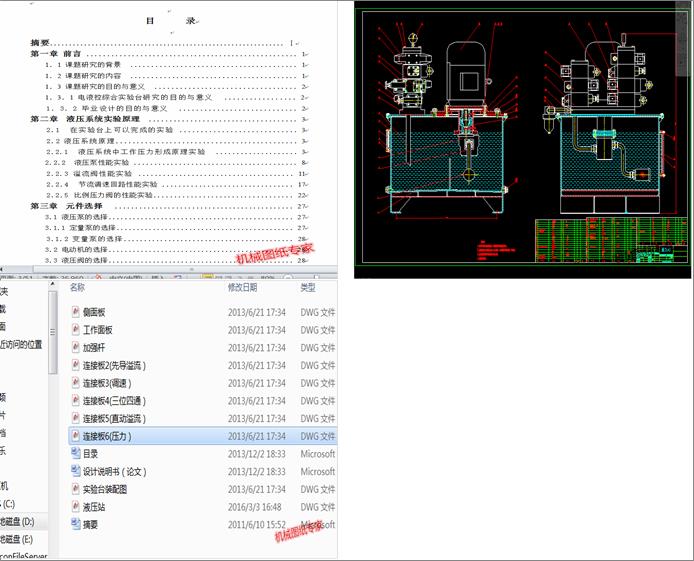Sort files by the 类型 column header
694x561 pixels.
(x=308, y=287)
